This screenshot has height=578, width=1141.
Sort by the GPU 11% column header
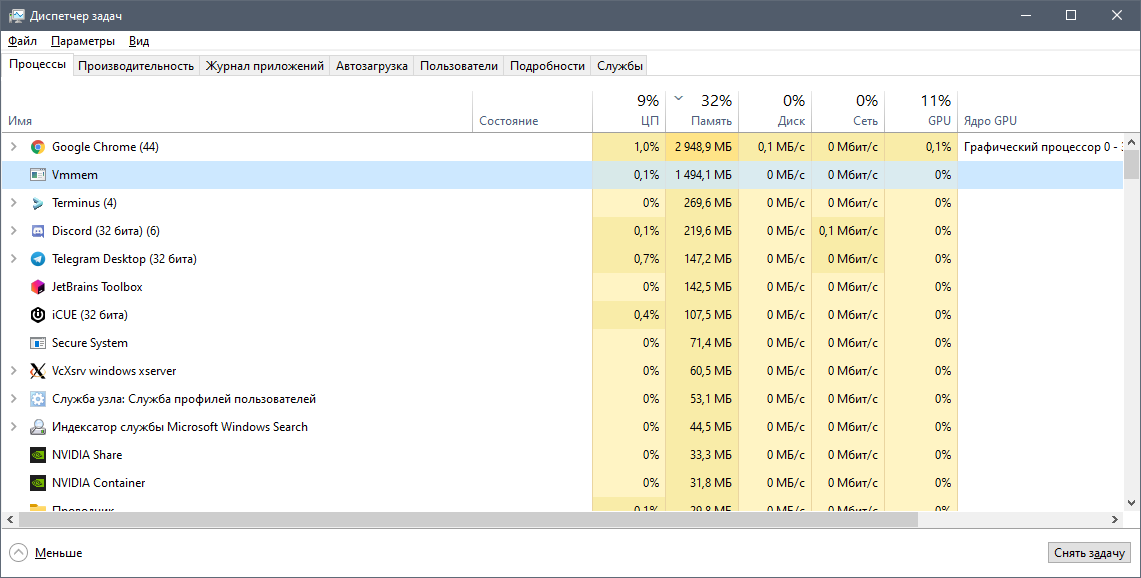pos(921,112)
